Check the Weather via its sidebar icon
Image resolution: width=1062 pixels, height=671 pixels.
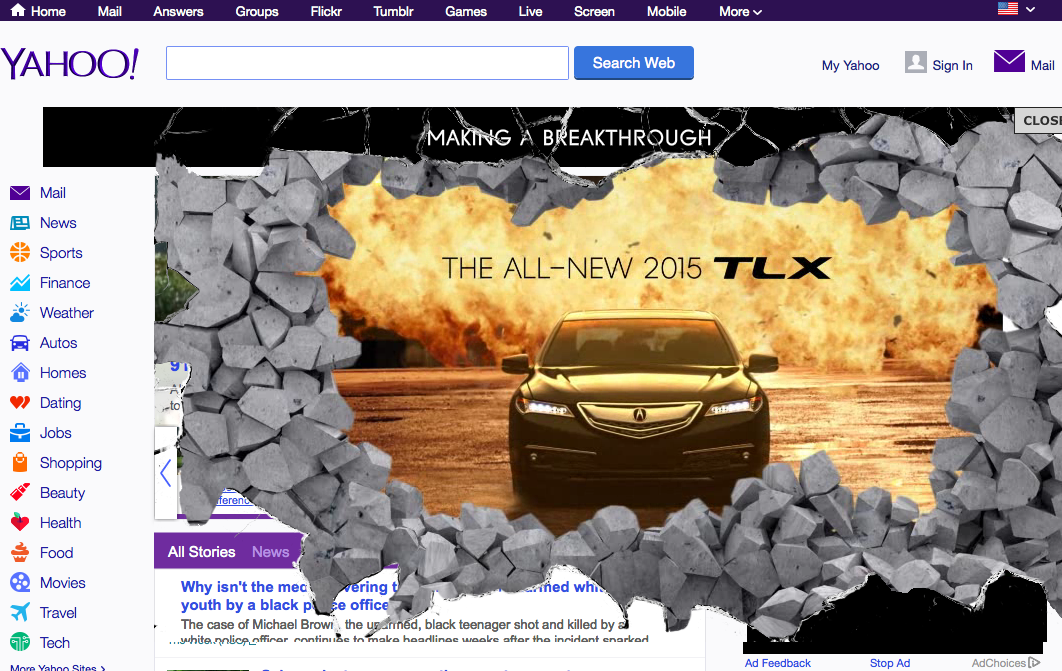(21, 312)
